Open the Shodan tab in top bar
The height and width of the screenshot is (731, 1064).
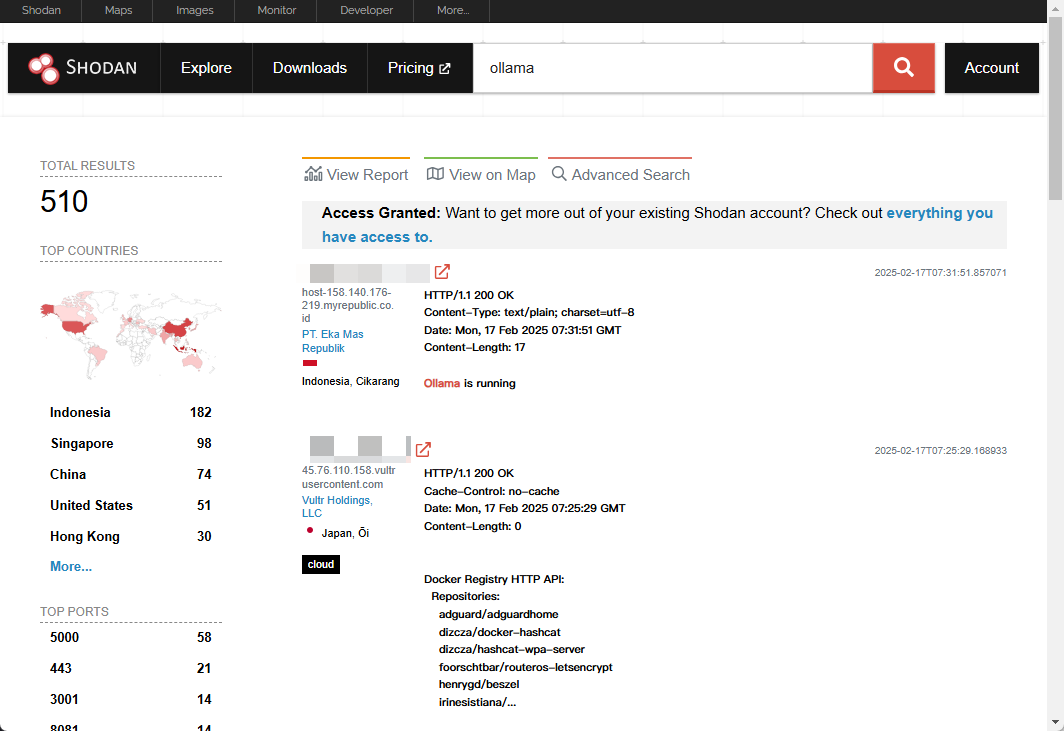click(x=41, y=10)
